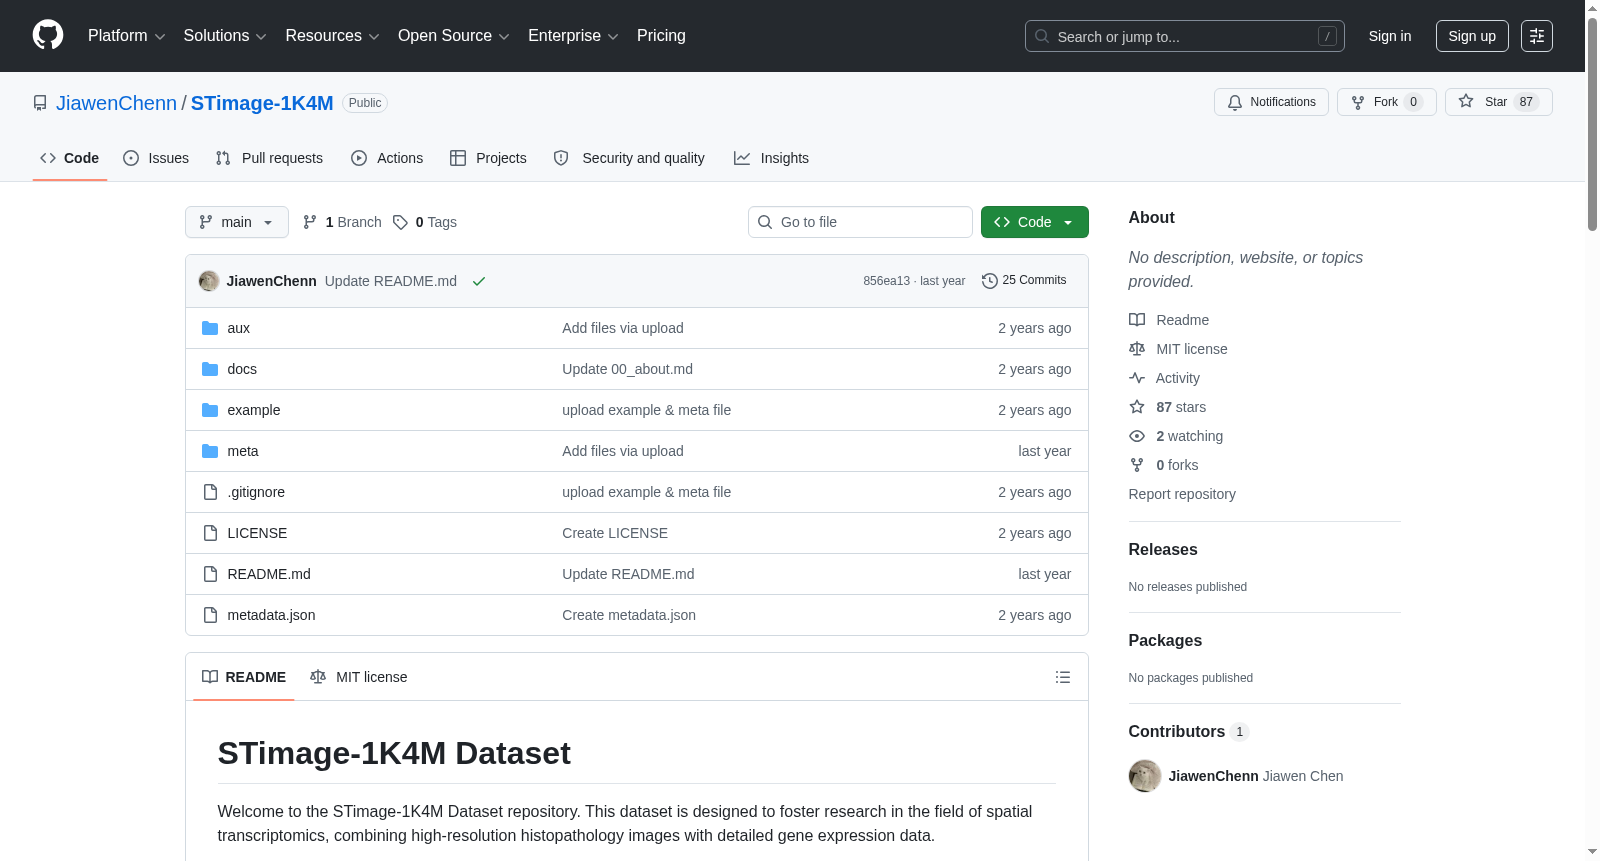The height and width of the screenshot is (861, 1600).
Task: Open the meta folder
Action: pyautogui.click(x=243, y=451)
